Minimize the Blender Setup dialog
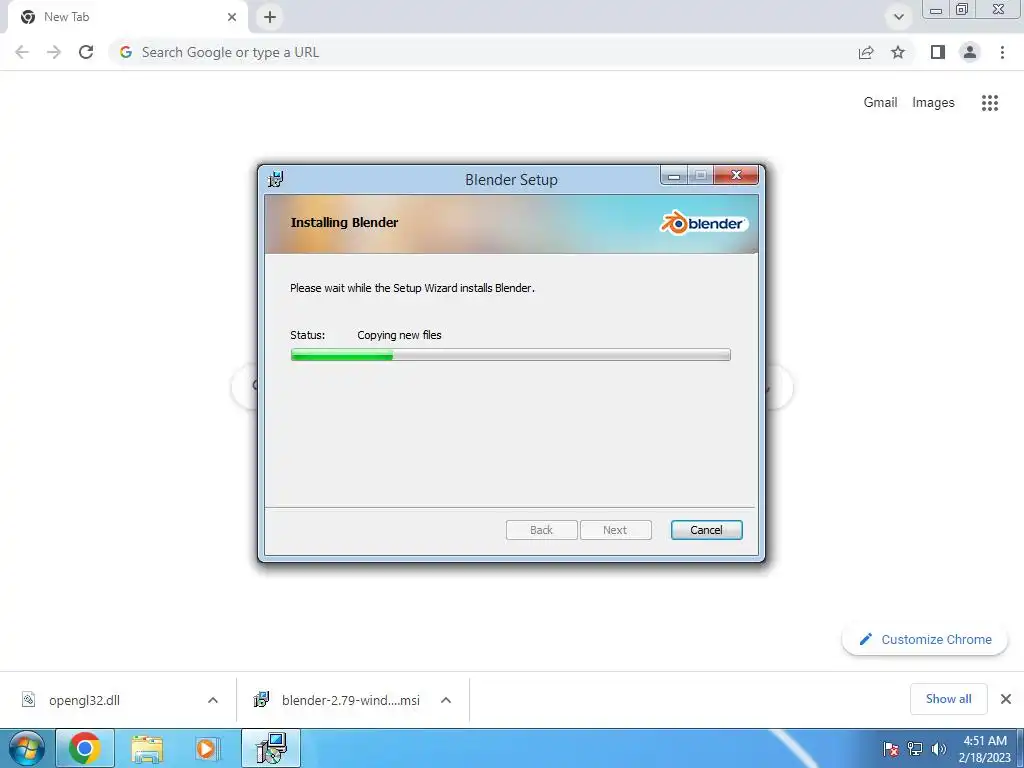The width and height of the screenshot is (1024, 768). pos(674,175)
